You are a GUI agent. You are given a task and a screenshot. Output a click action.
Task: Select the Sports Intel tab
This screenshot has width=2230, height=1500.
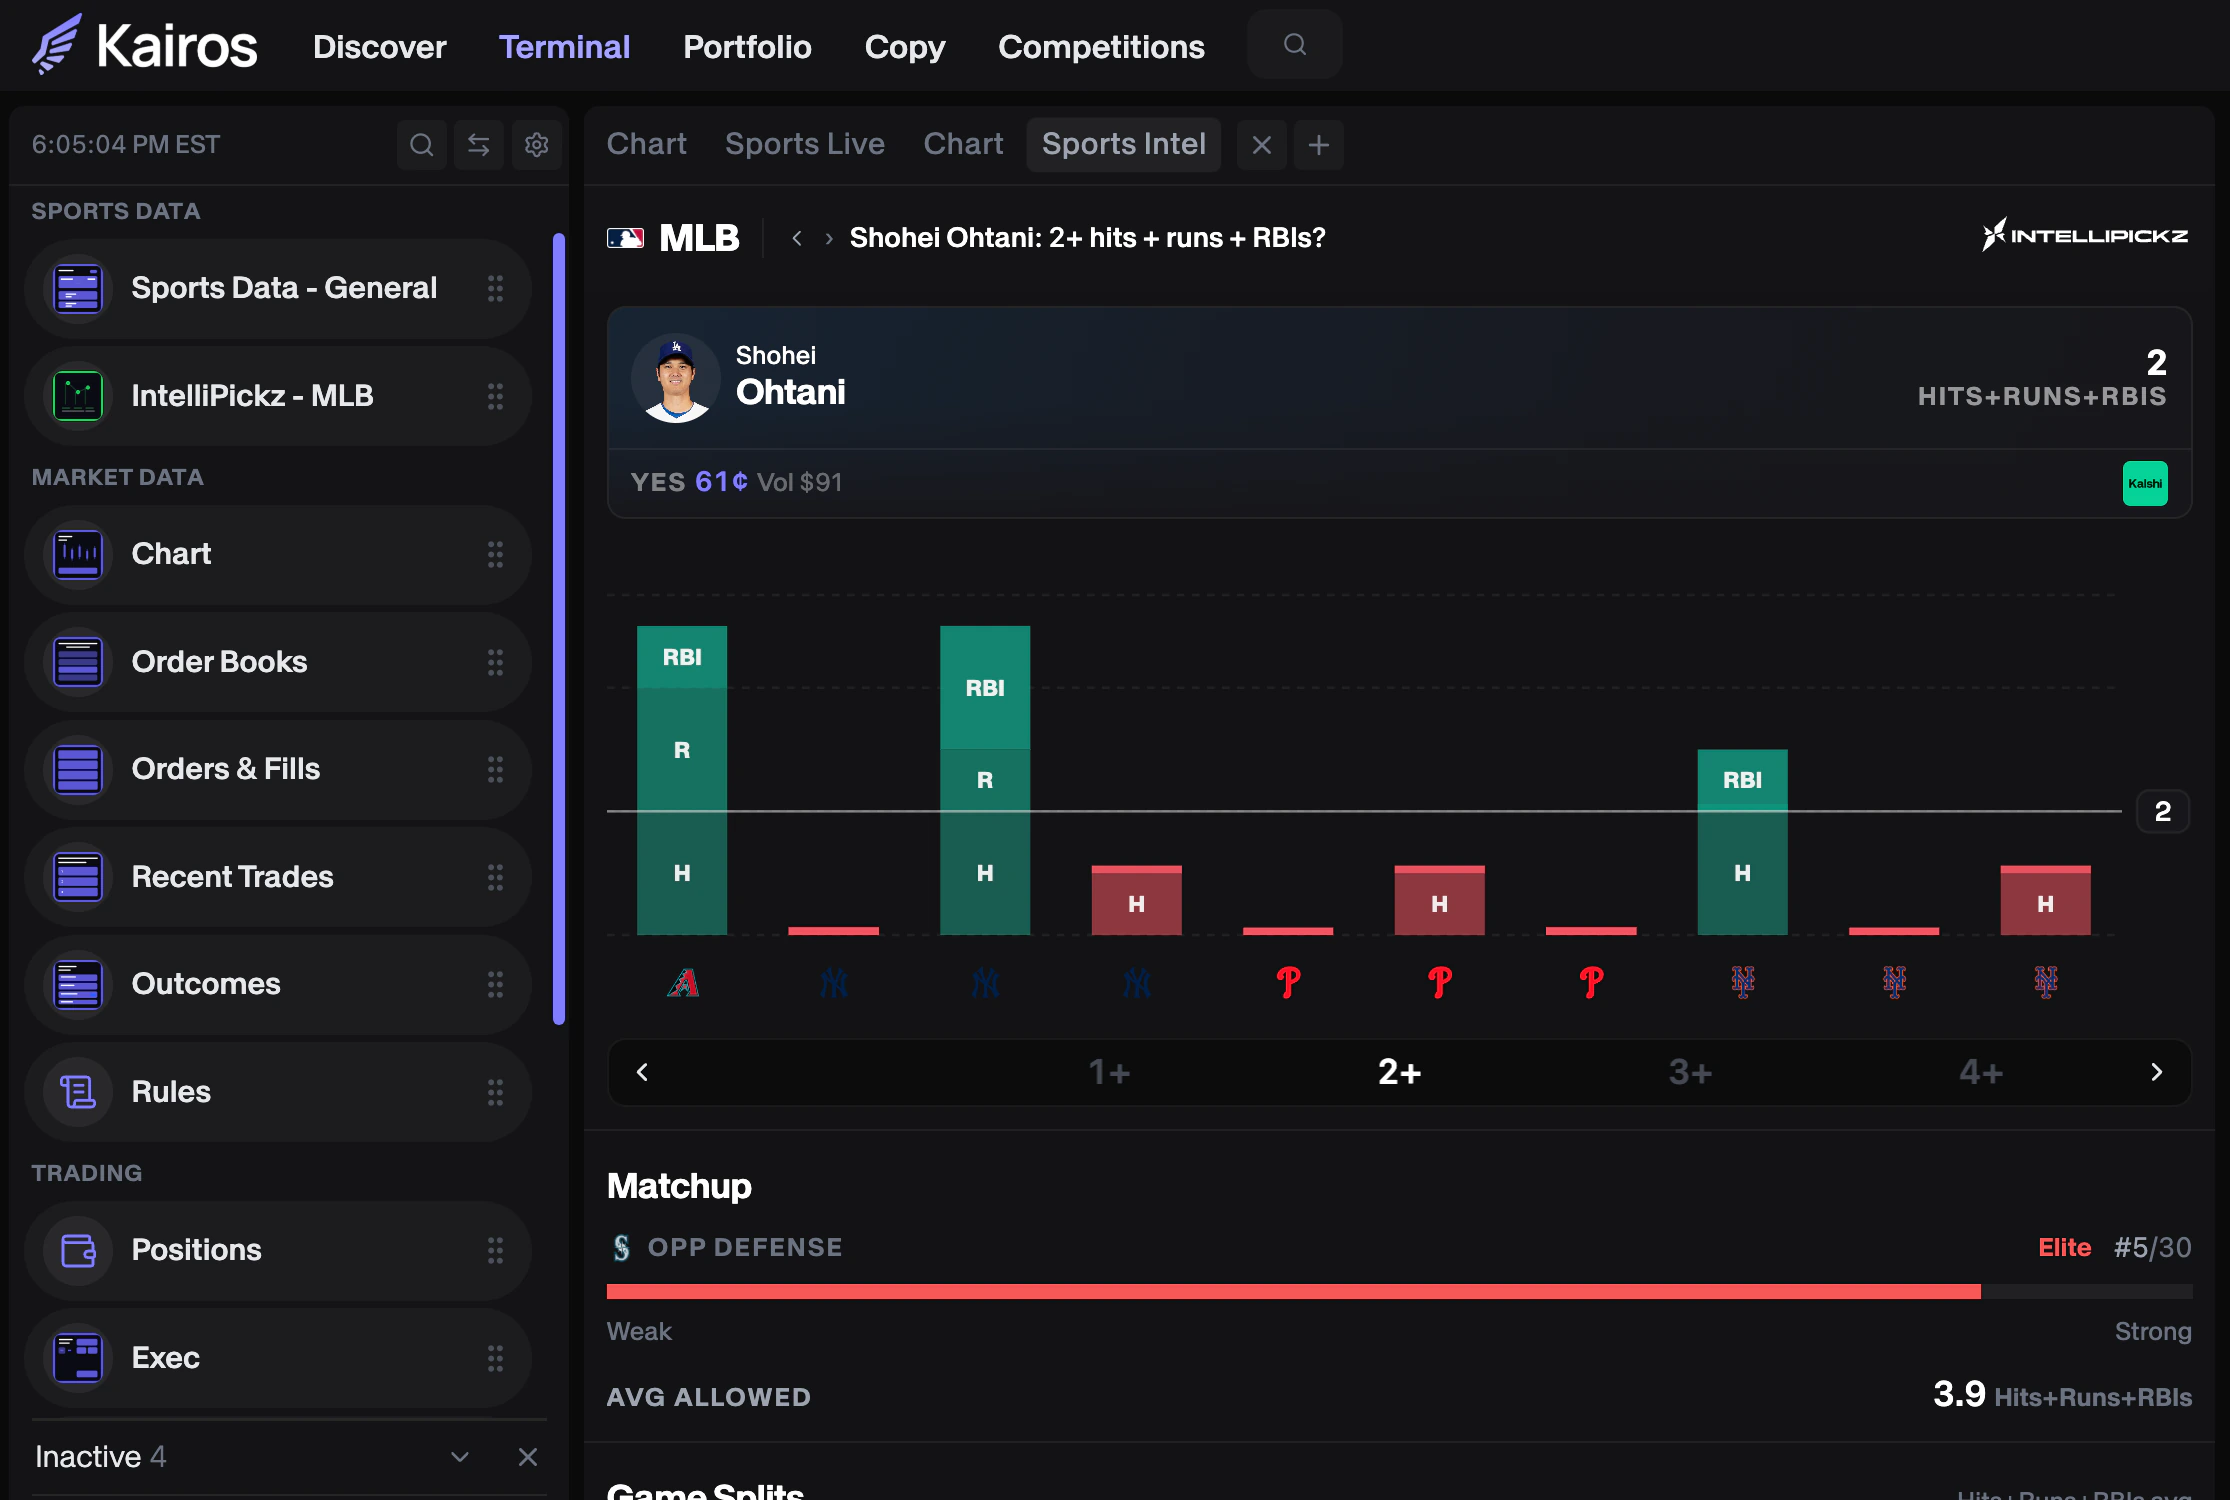[1123, 144]
